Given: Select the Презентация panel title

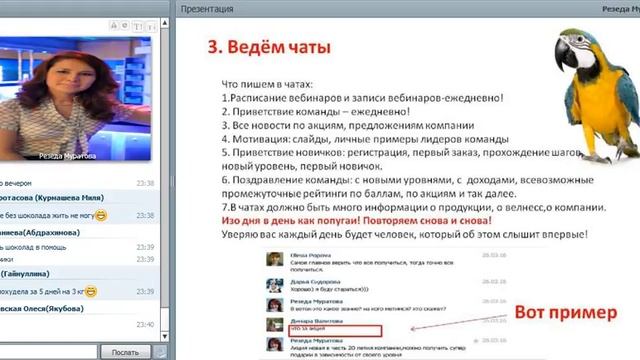Looking at the screenshot, I should [x=207, y=9].
